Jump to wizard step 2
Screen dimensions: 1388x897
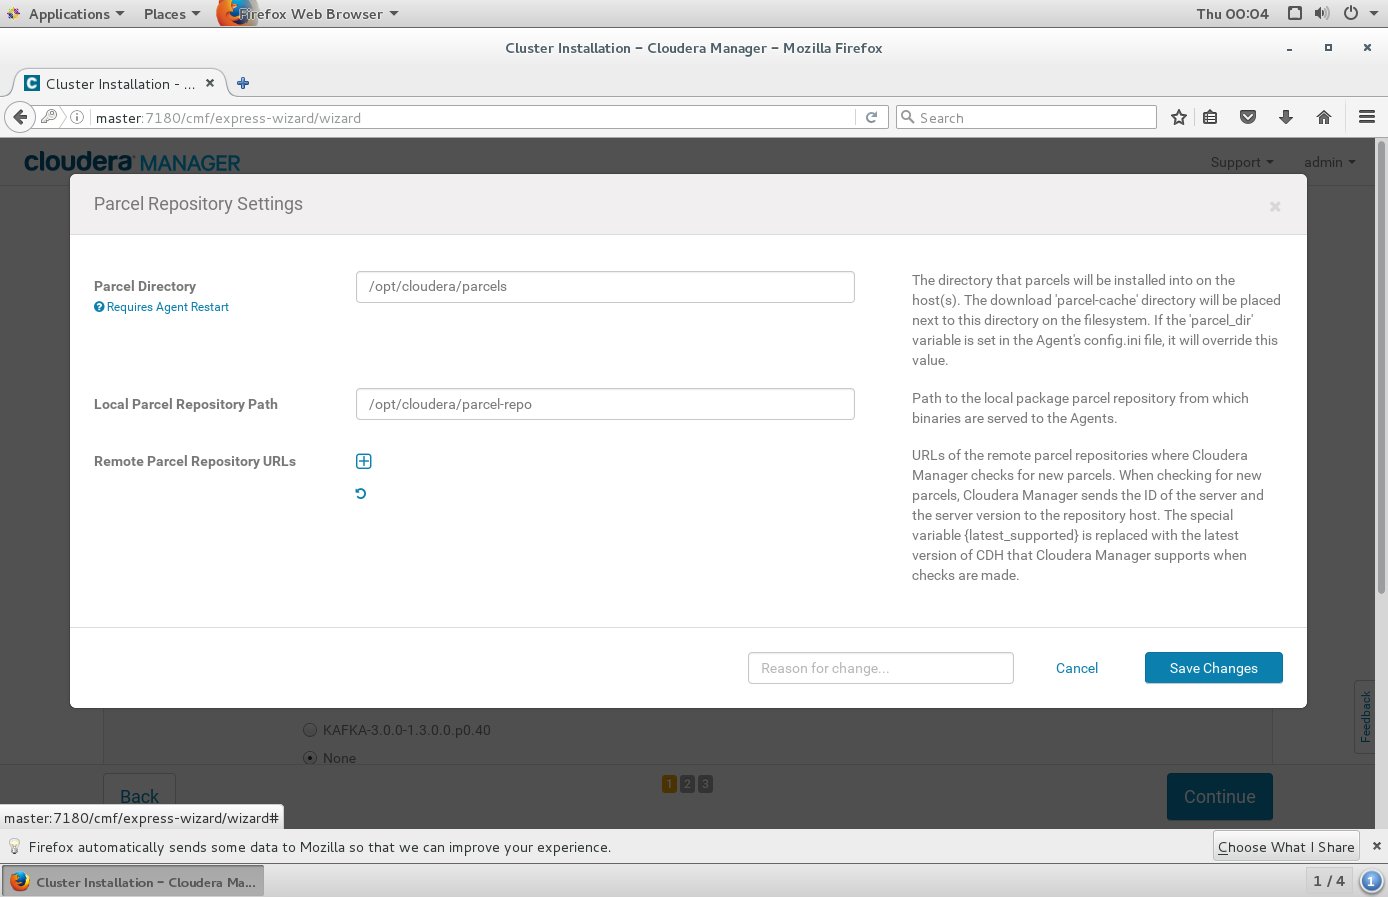pos(687,784)
